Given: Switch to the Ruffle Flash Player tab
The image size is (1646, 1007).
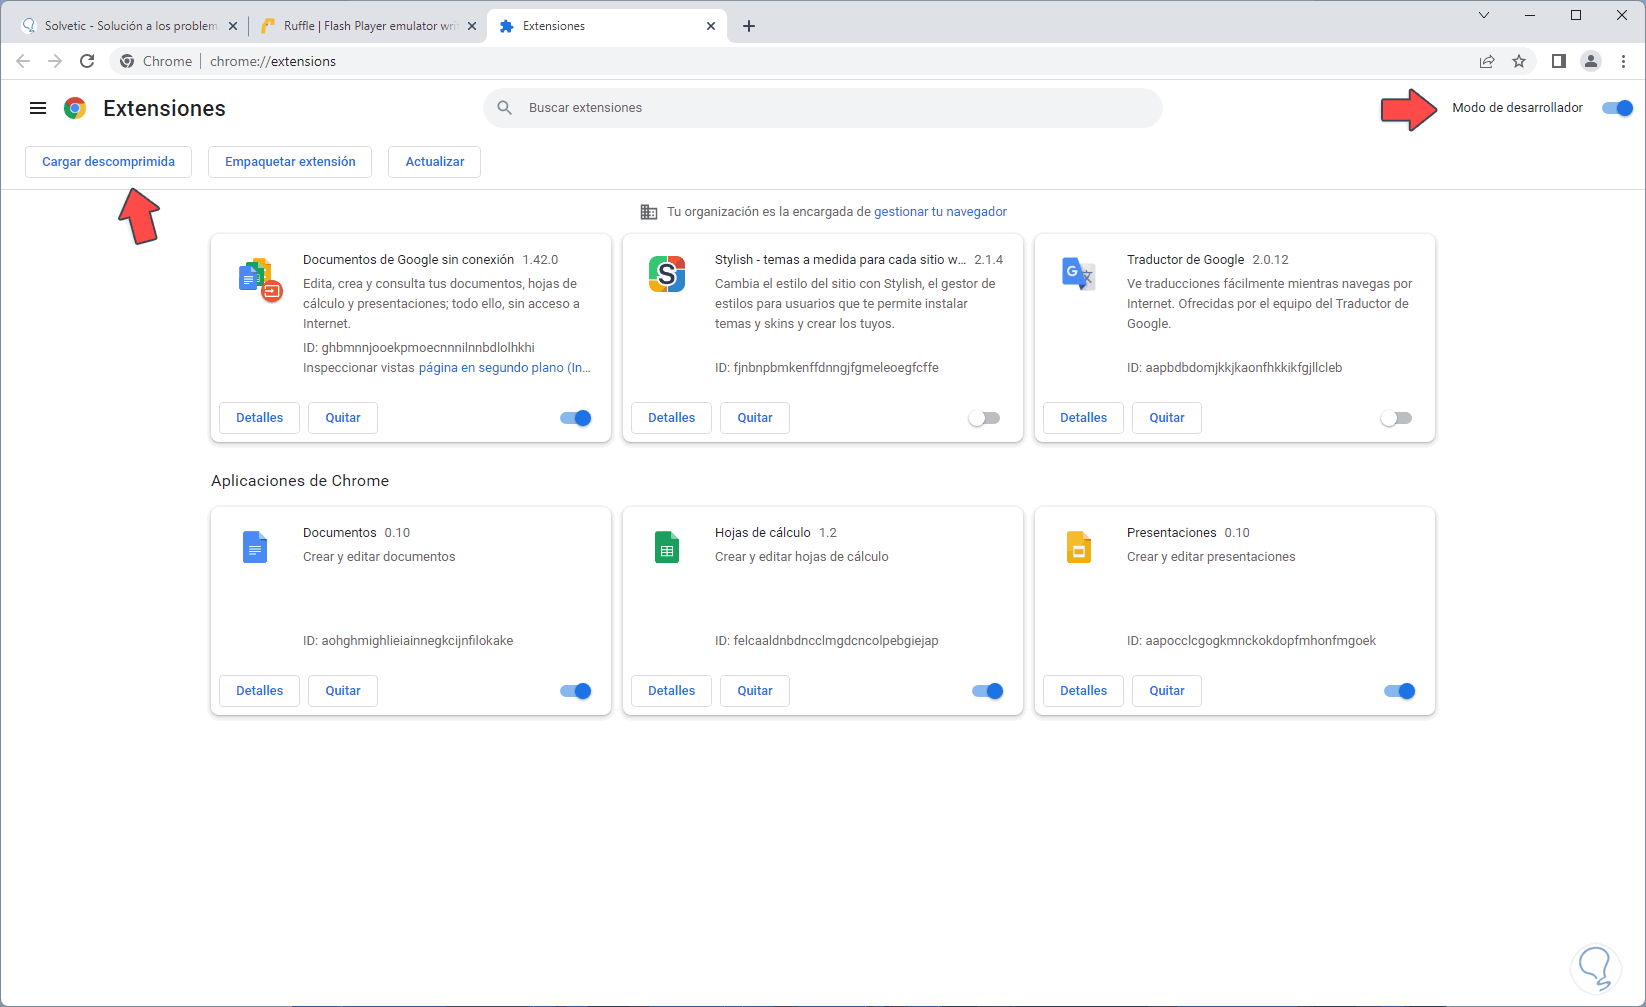Looking at the screenshot, I should [x=367, y=26].
